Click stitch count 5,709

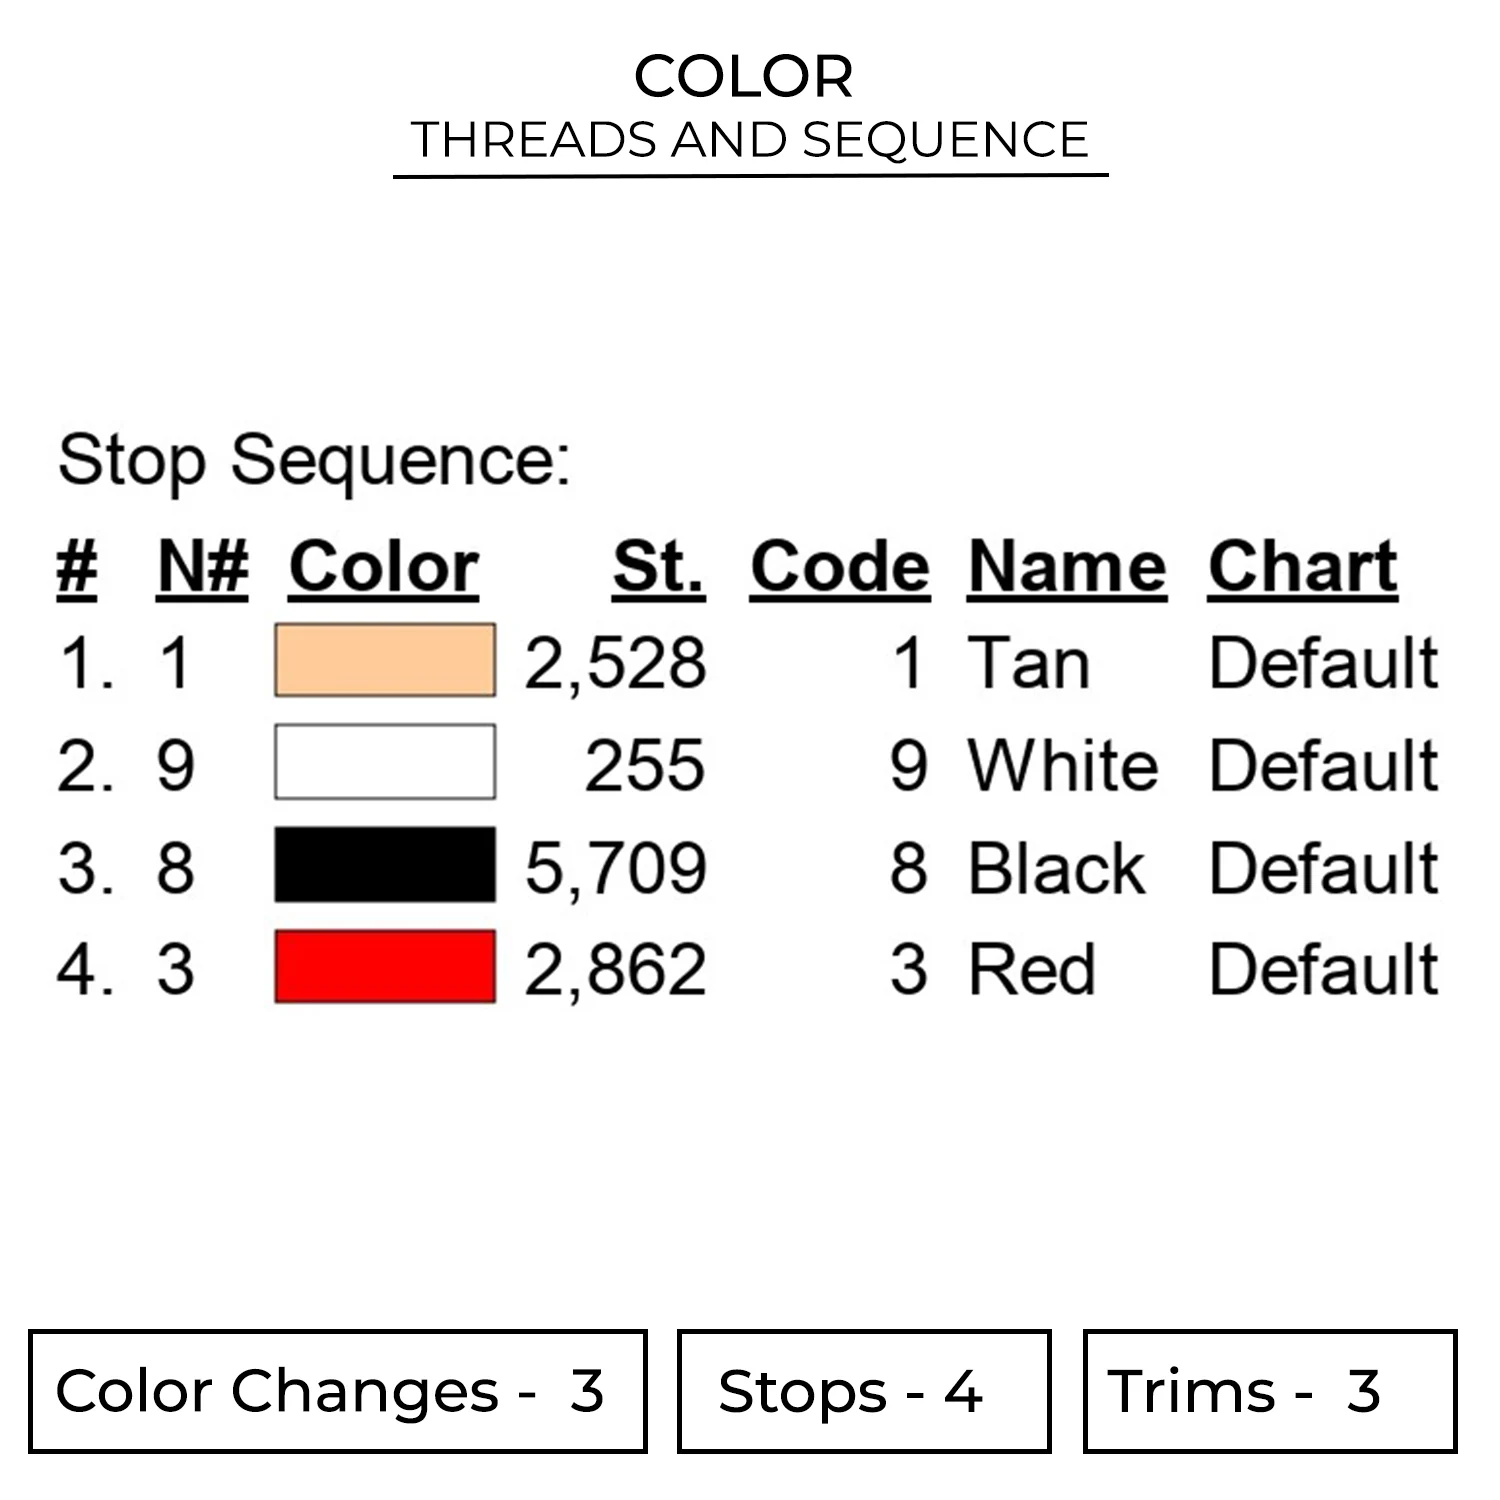[615, 868]
